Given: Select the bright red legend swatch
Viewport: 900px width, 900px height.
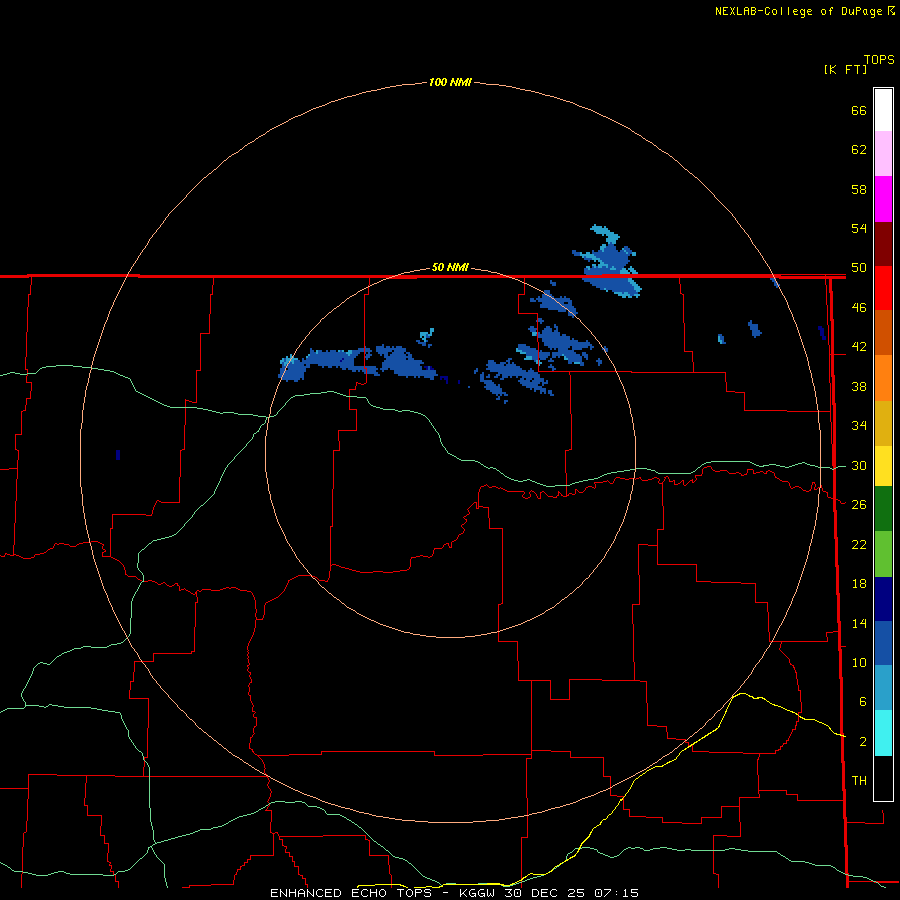Looking at the screenshot, I should (x=883, y=289).
